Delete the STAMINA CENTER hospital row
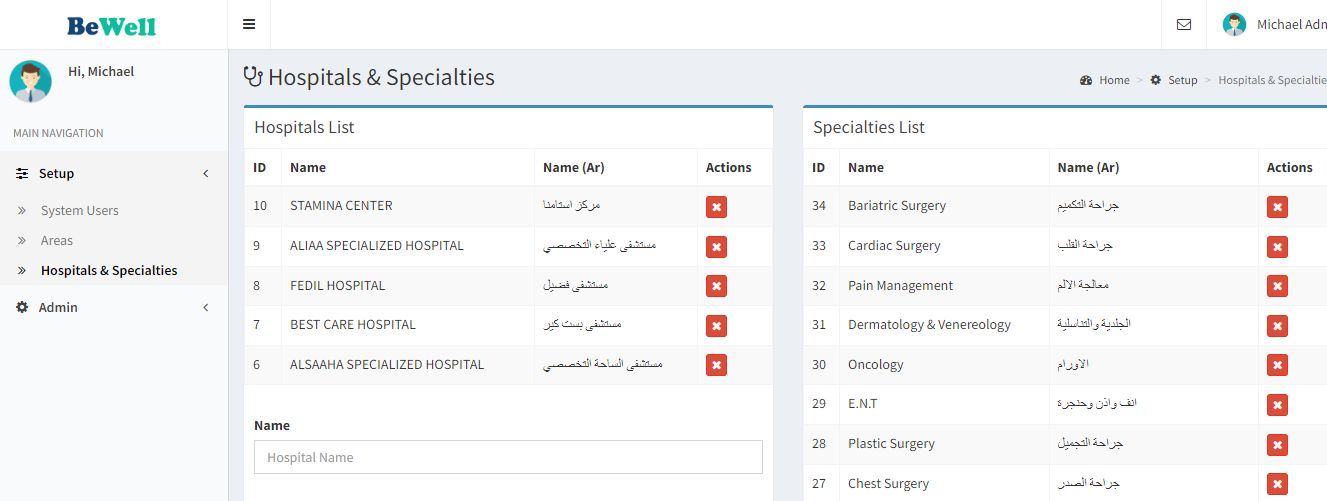Screen dimensions: 1327x501 click(716, 207)
